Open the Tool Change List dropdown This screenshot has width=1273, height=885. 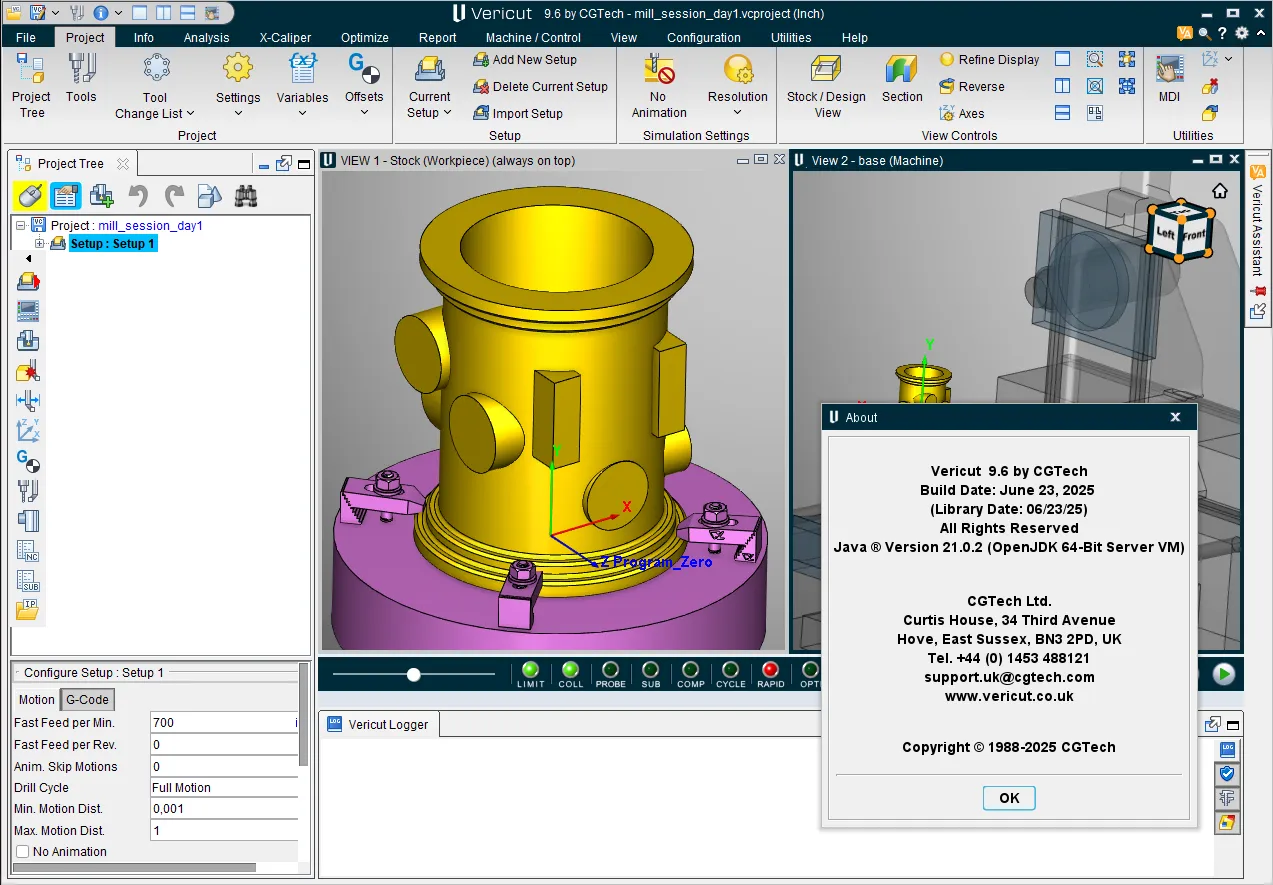tap(154, 86)
